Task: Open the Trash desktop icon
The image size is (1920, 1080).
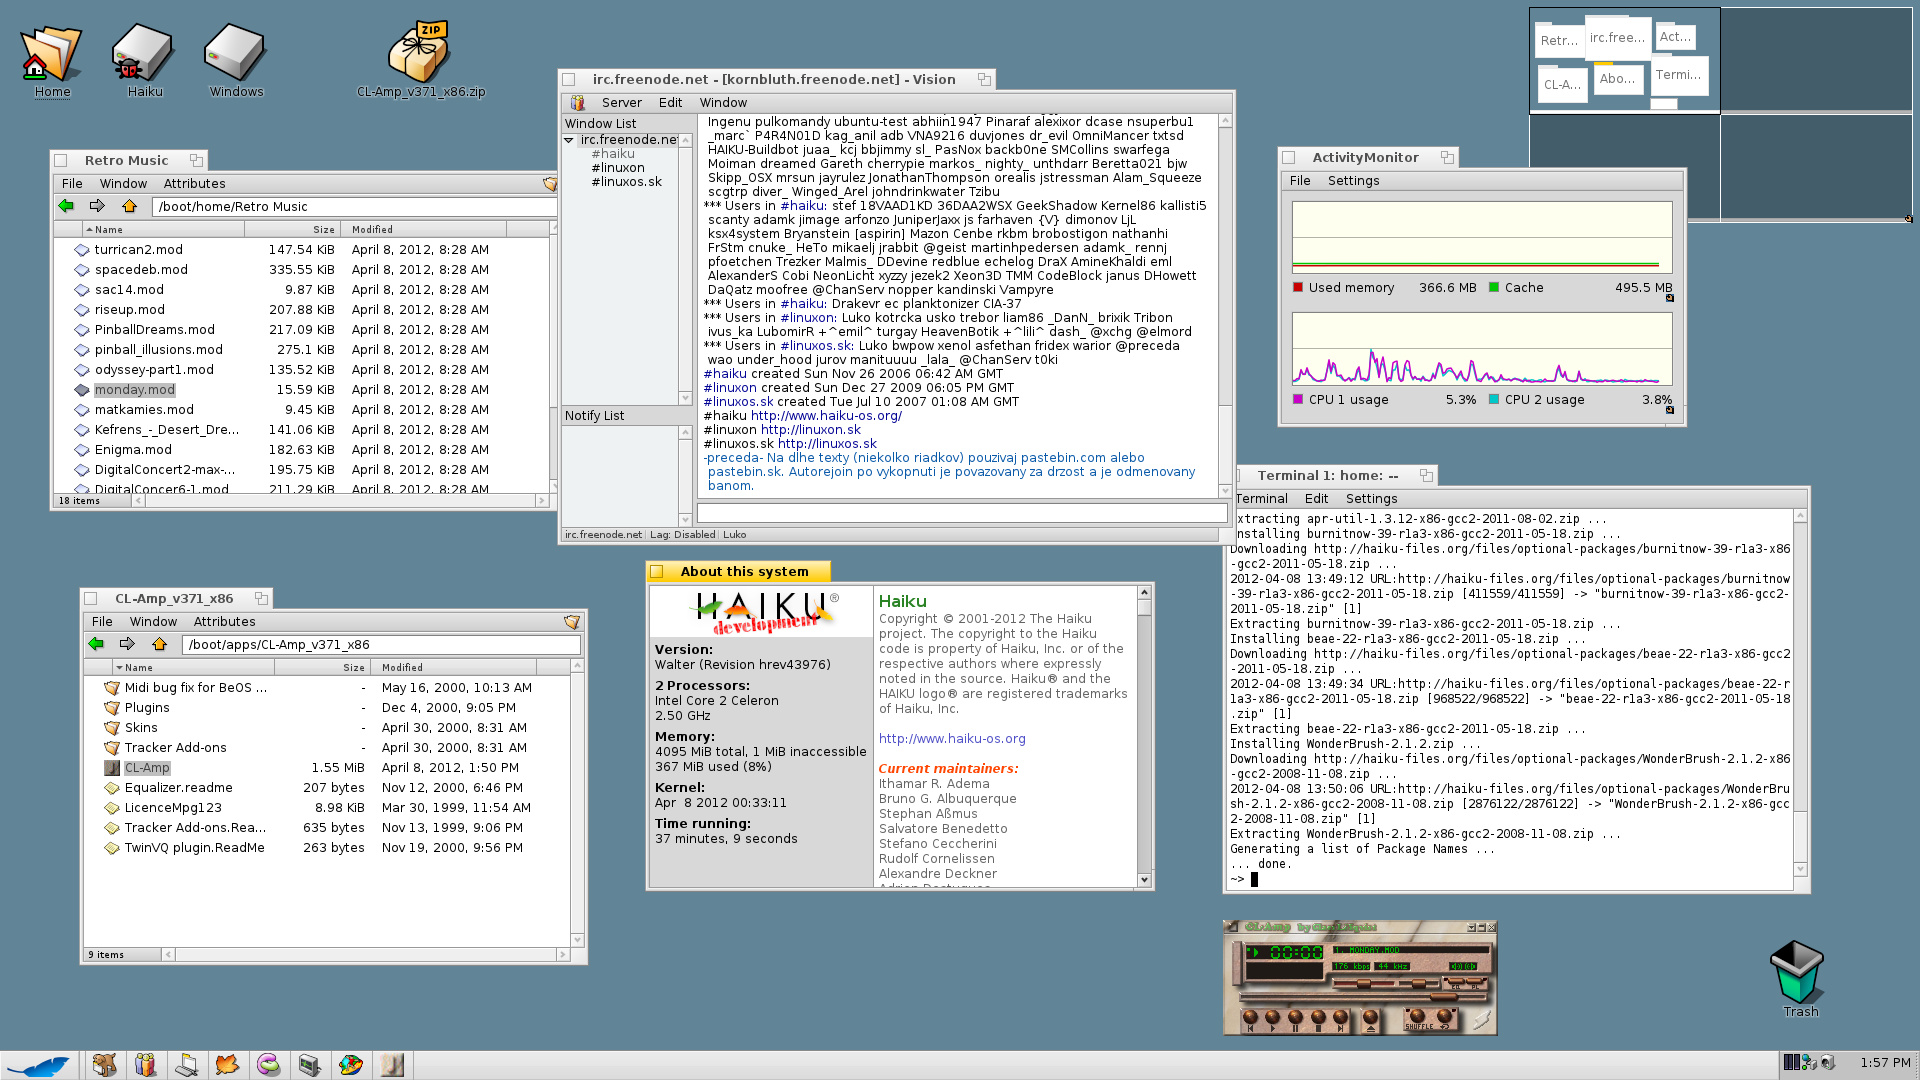Action: 1799,978
